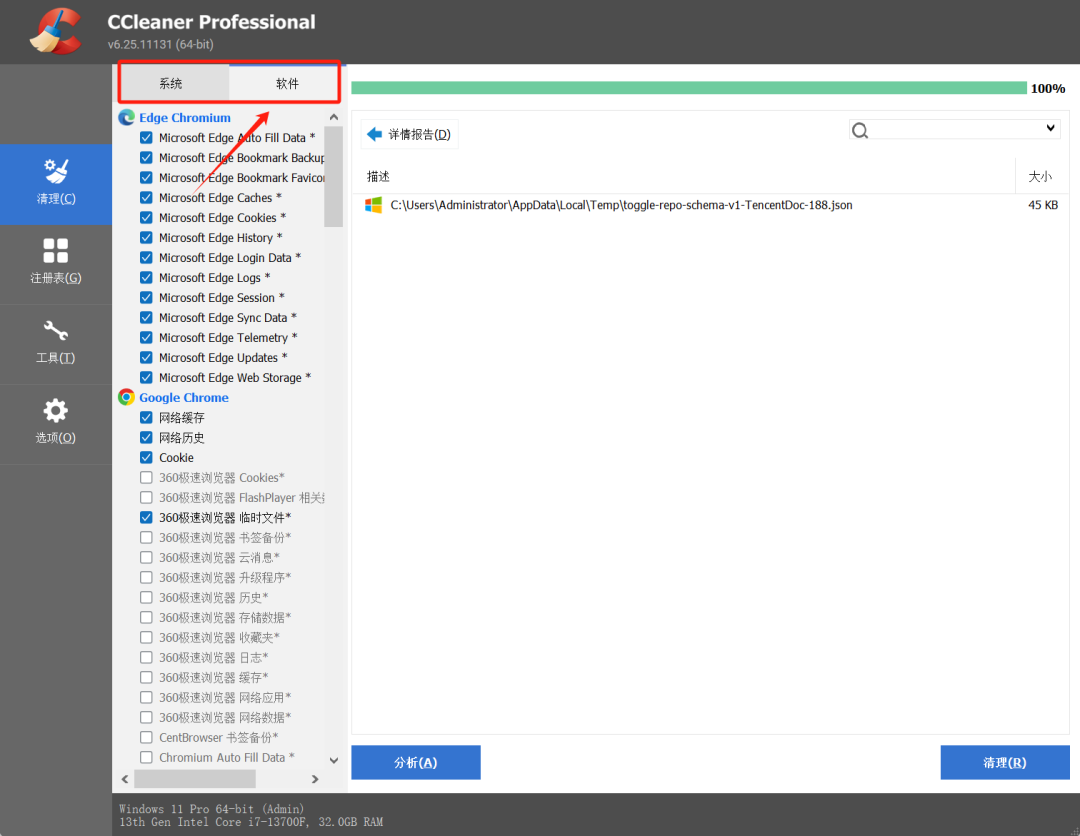Open the search box dropdown arrow
Viewport: 1080px width, 836px height.
[1050, 128]
